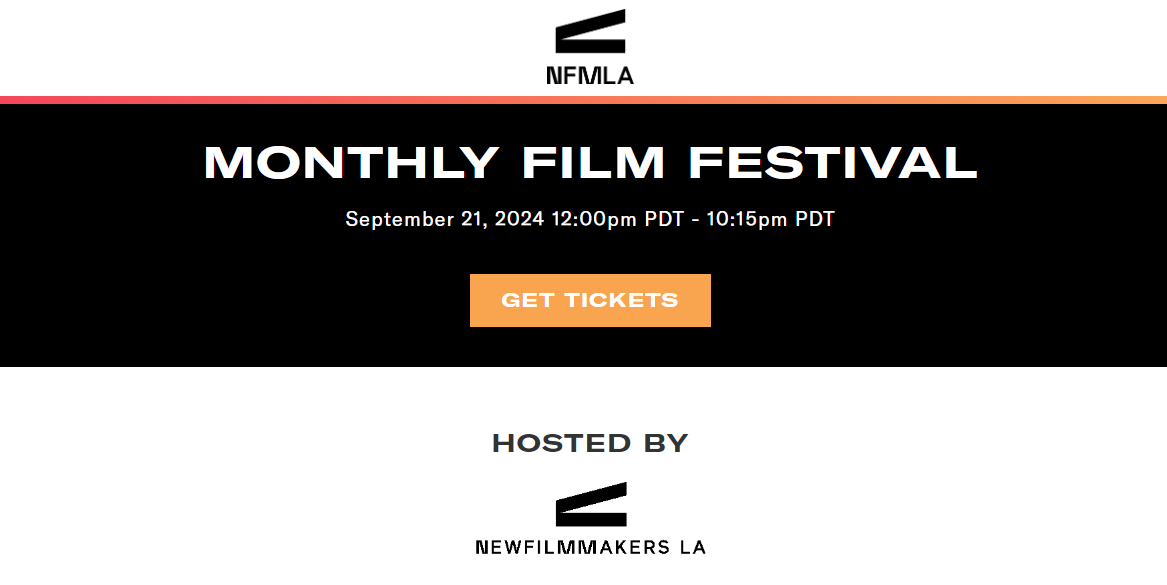Click the year 2024 in the event date
Image resolution: width=1167 pixels, height=585 pixels.
coord(519,220)
